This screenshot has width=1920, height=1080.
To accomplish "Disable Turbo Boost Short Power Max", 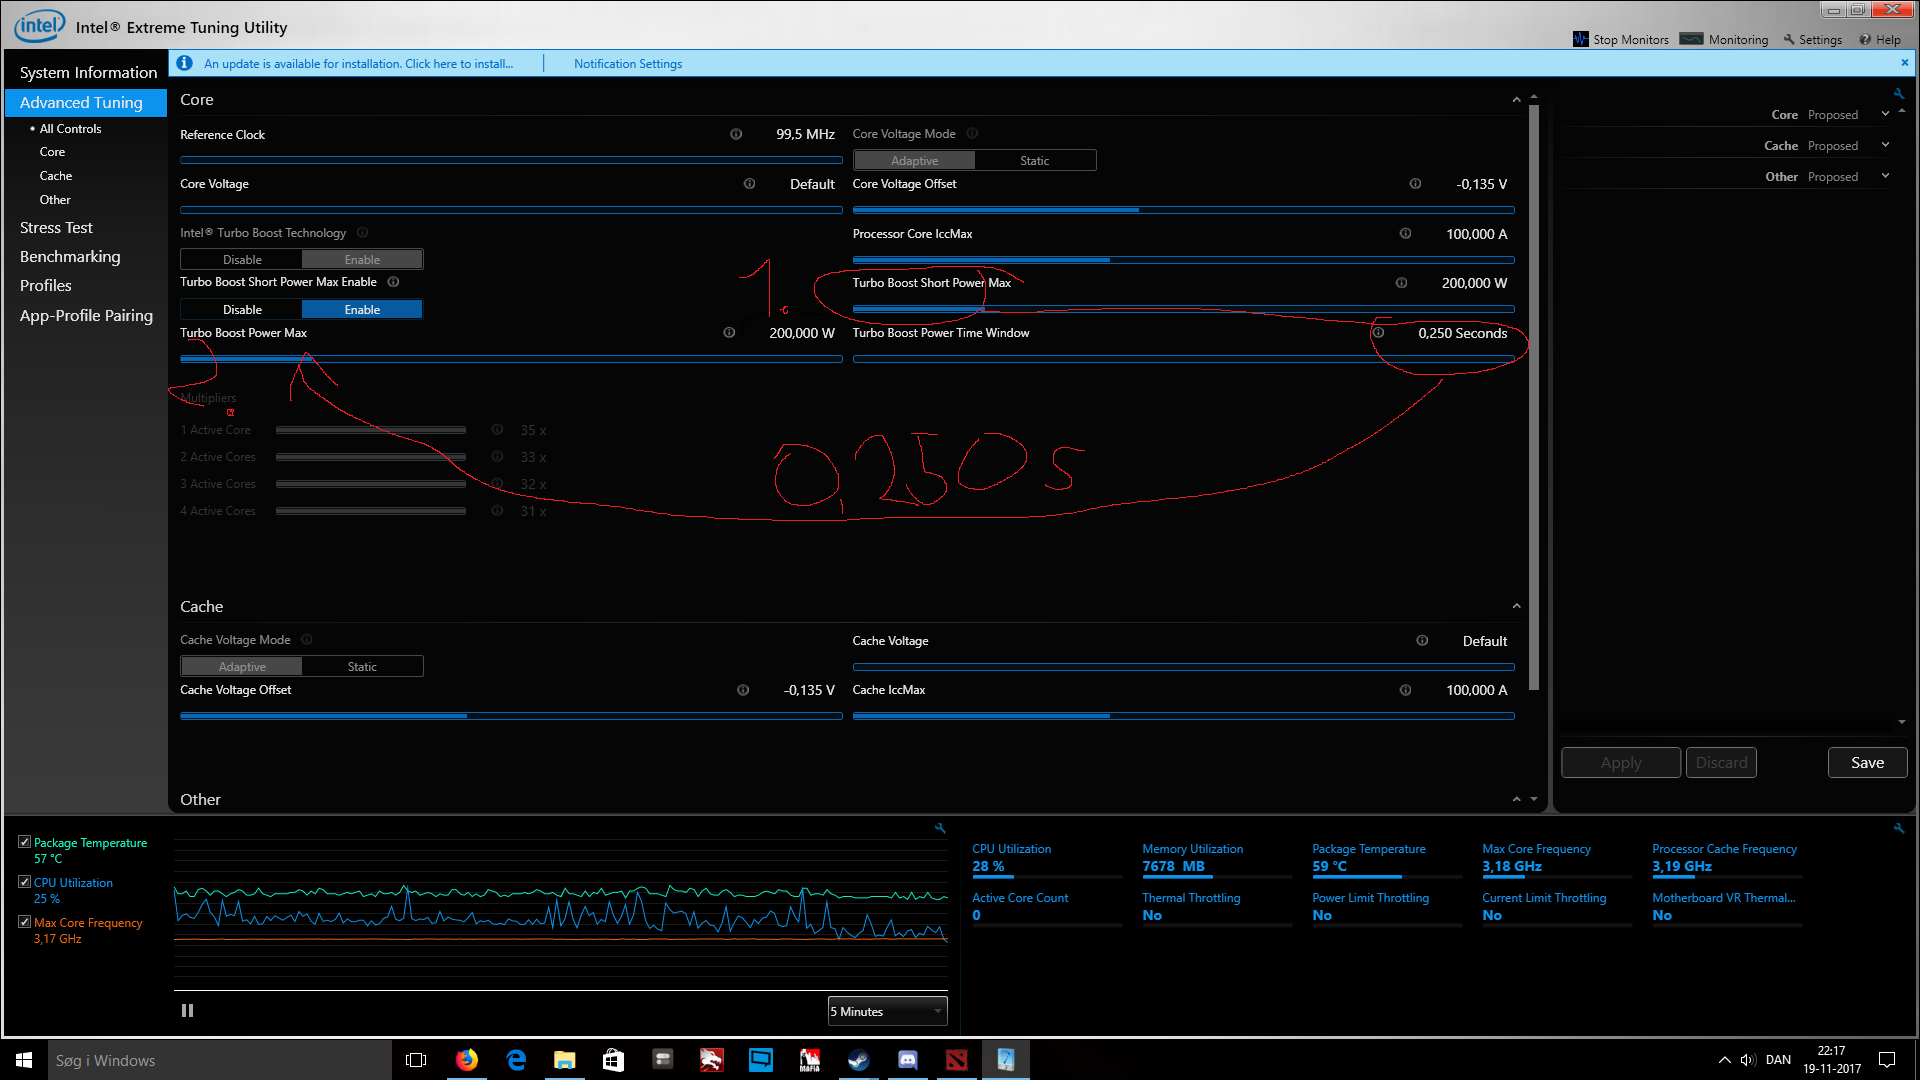I will (x=242, y=310).
